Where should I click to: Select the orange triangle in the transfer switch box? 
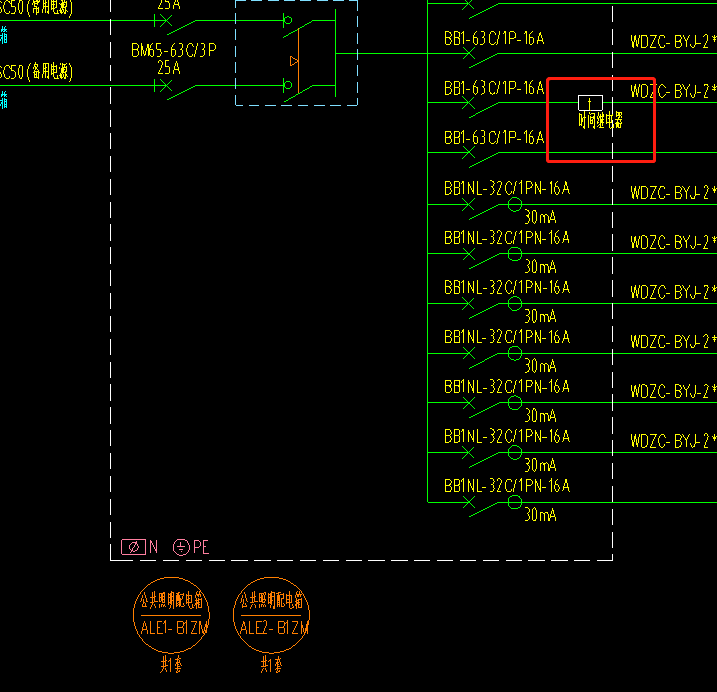pos(294,61)
